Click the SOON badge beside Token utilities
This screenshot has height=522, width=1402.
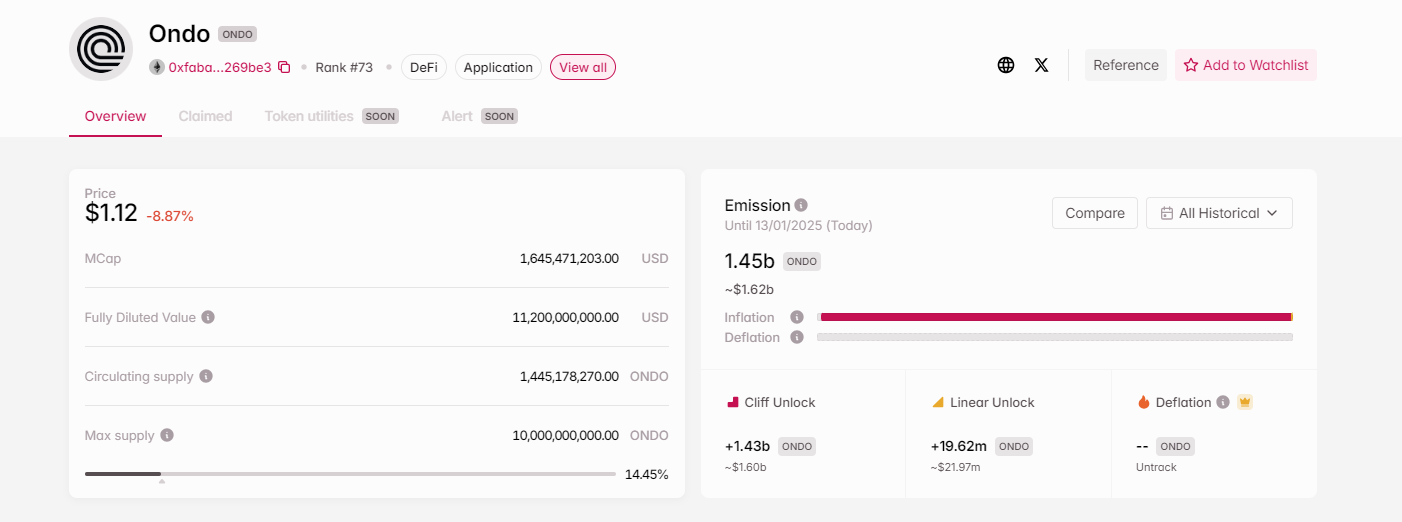[380, 116]
